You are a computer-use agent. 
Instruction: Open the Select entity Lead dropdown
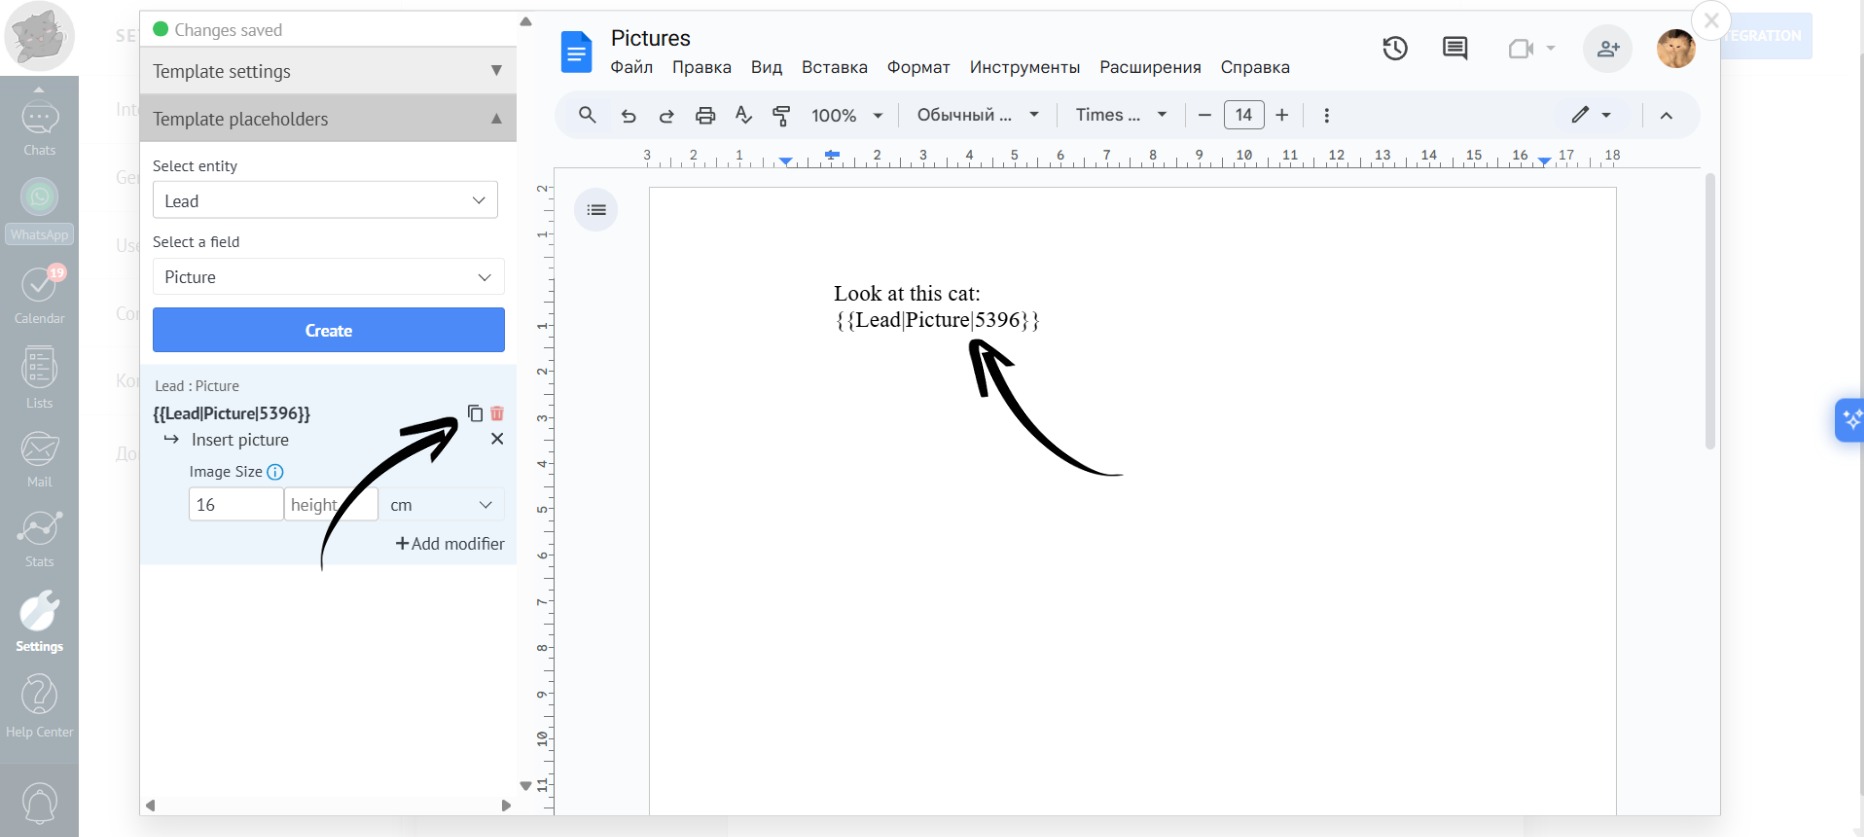(x=325, y=201)
